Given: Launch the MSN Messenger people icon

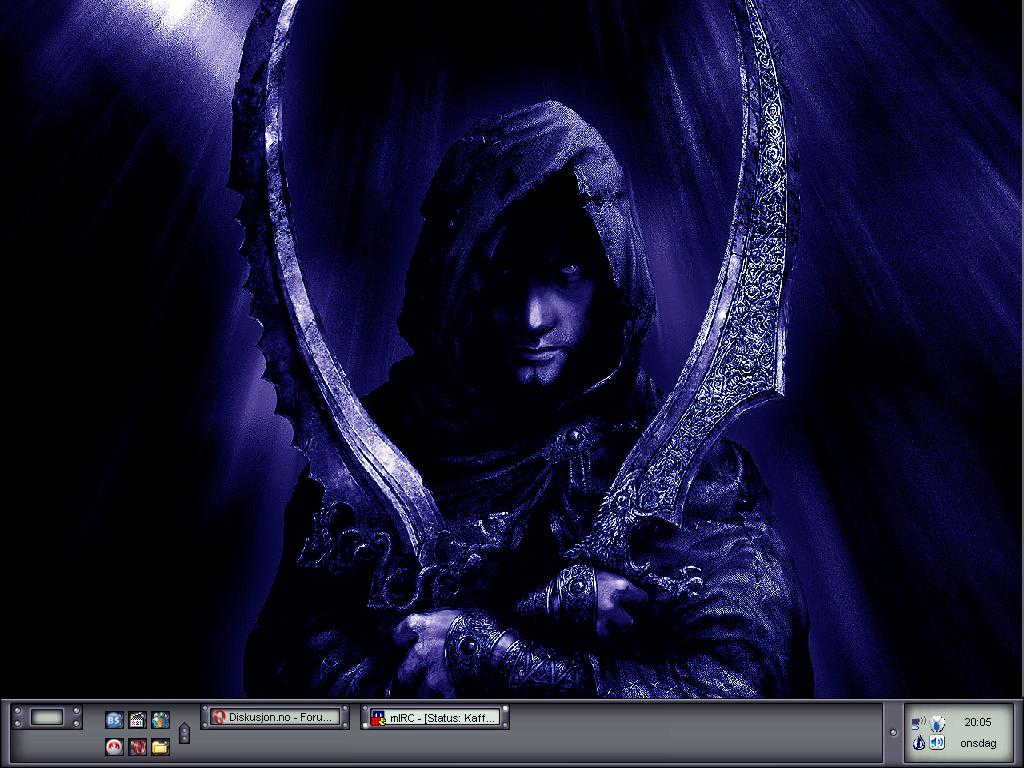Looking at the screenshot, I should [x=160, y=720].
